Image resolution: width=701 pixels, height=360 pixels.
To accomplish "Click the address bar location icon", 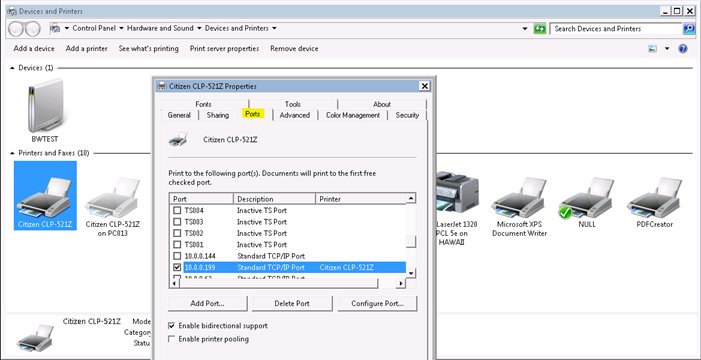I will pos(55,29).
